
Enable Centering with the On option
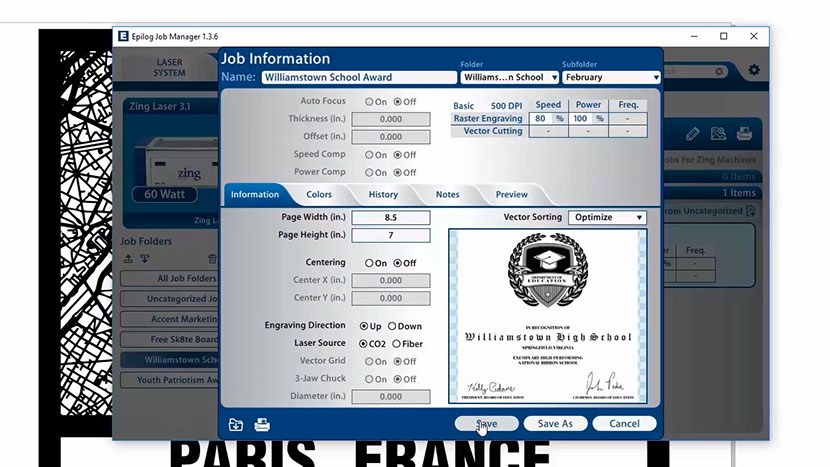coord(369,263)
